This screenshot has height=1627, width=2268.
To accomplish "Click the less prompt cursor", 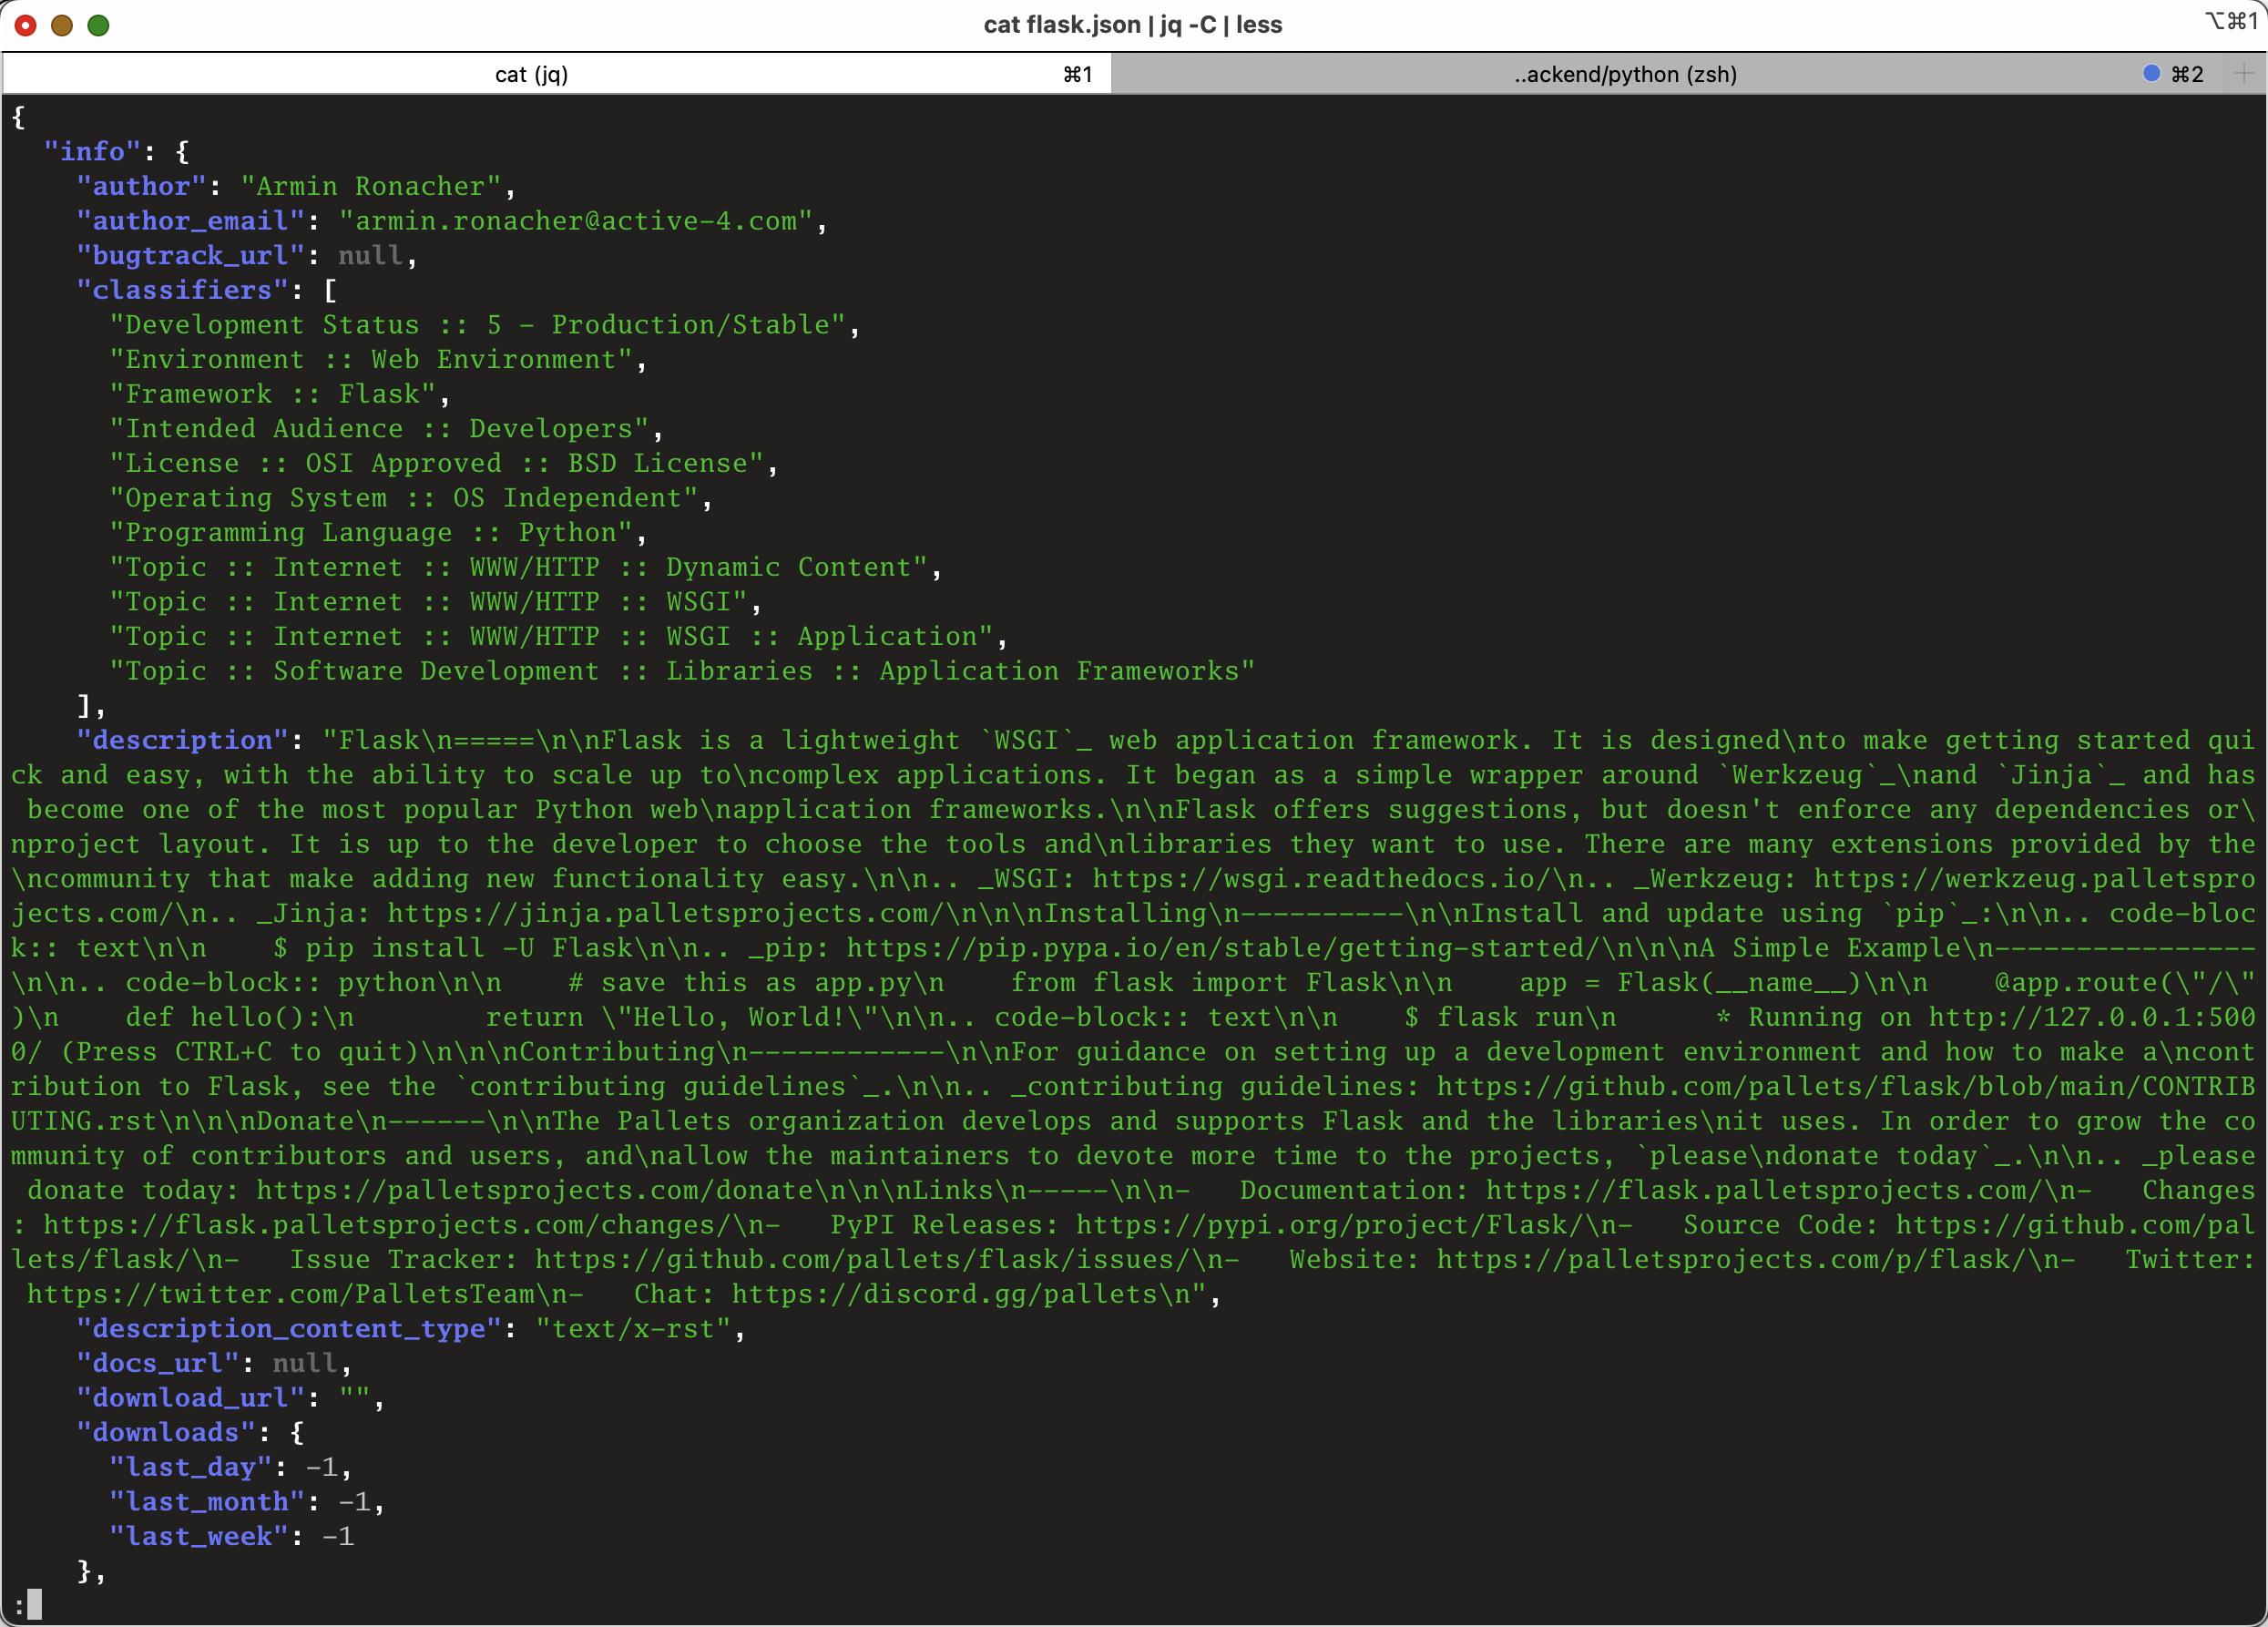I will (34, 1605).
